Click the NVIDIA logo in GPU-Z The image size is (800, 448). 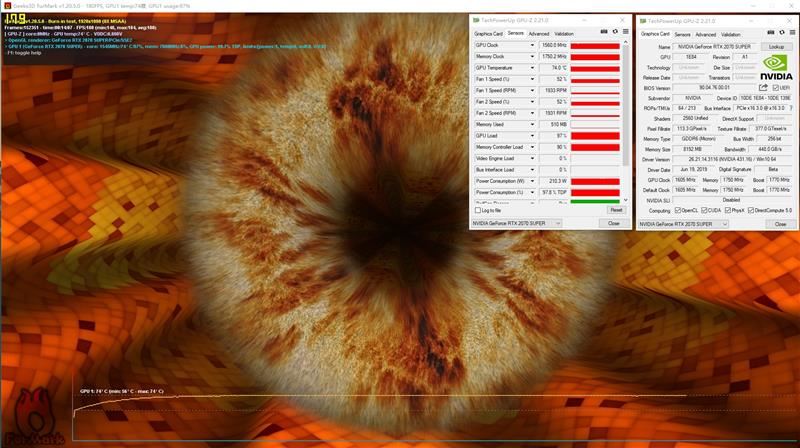(x=776, y=68)
